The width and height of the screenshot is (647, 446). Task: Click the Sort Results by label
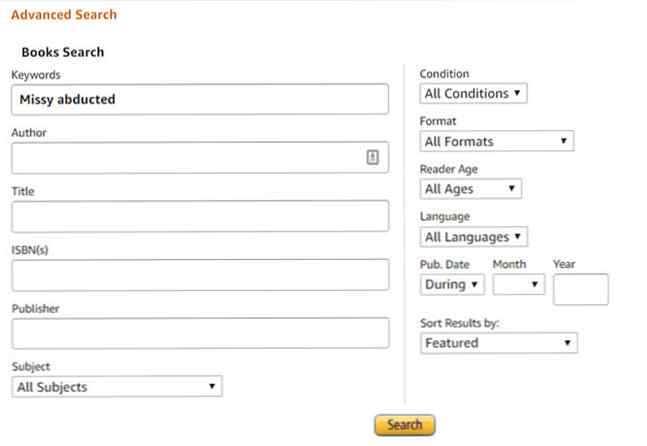point(460,324)
